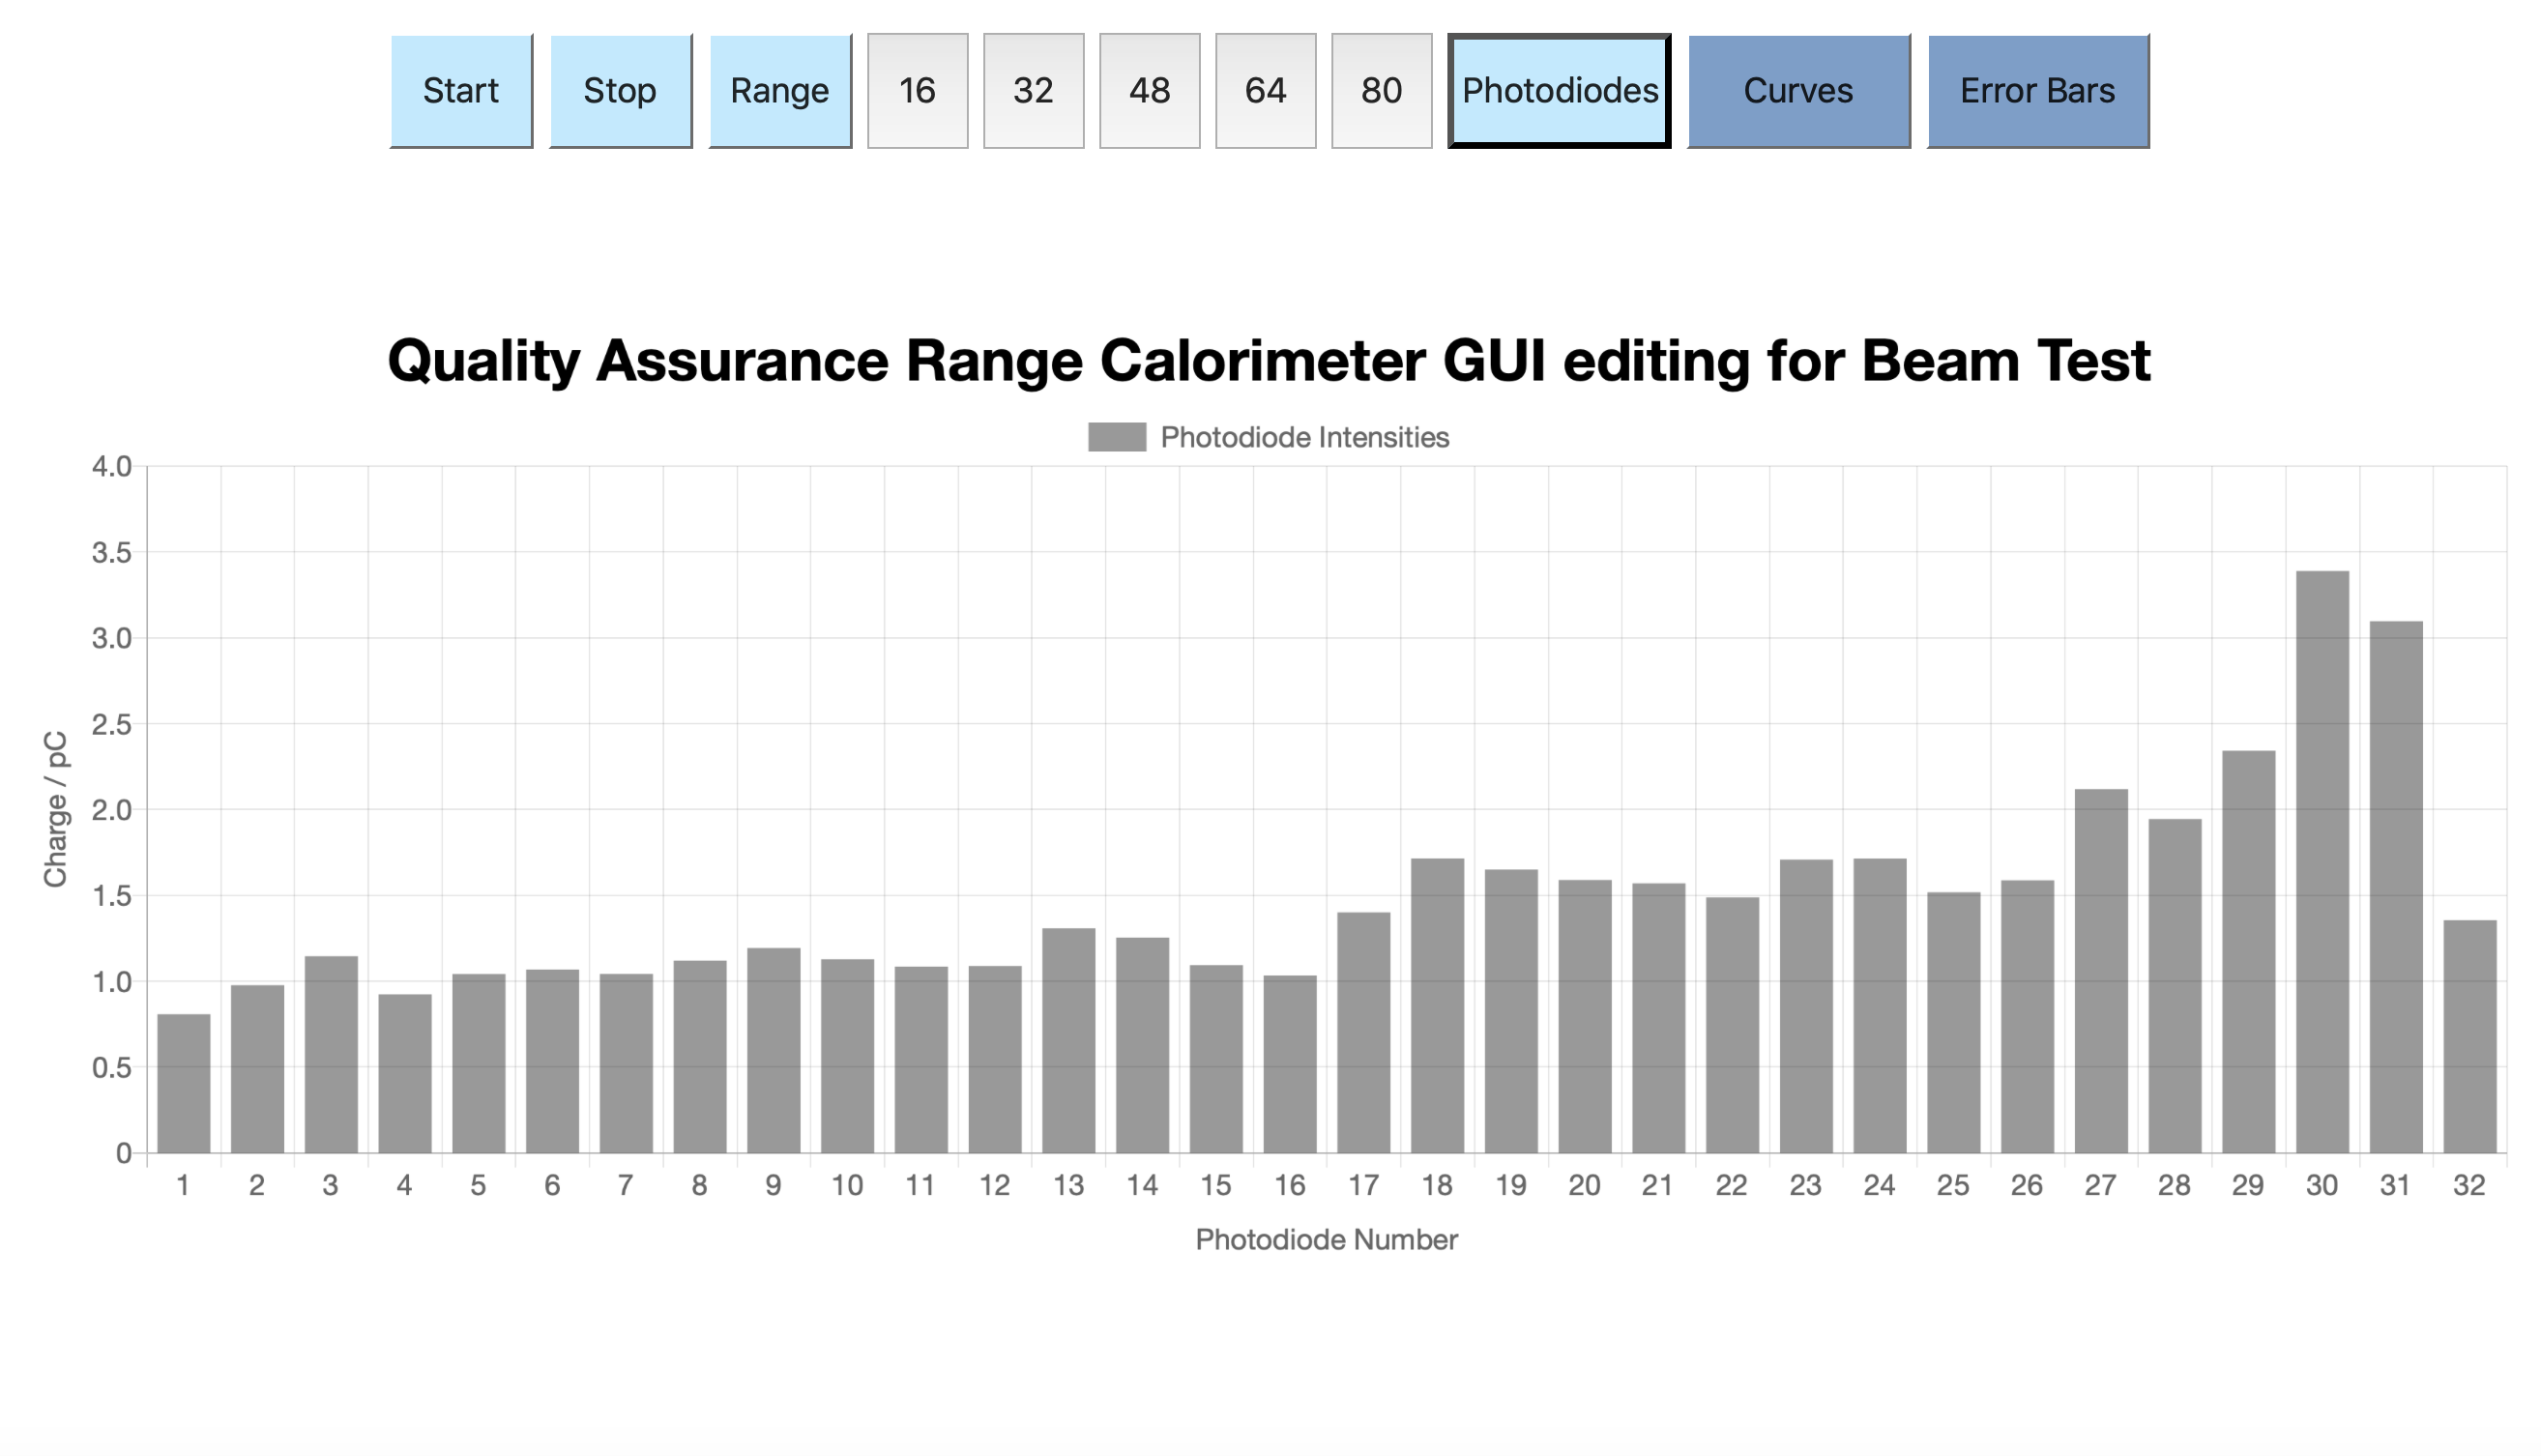Click the '2.5' y-axis tick label
This screenshot has width=2541, height=1456.
(x=112, y=724)
